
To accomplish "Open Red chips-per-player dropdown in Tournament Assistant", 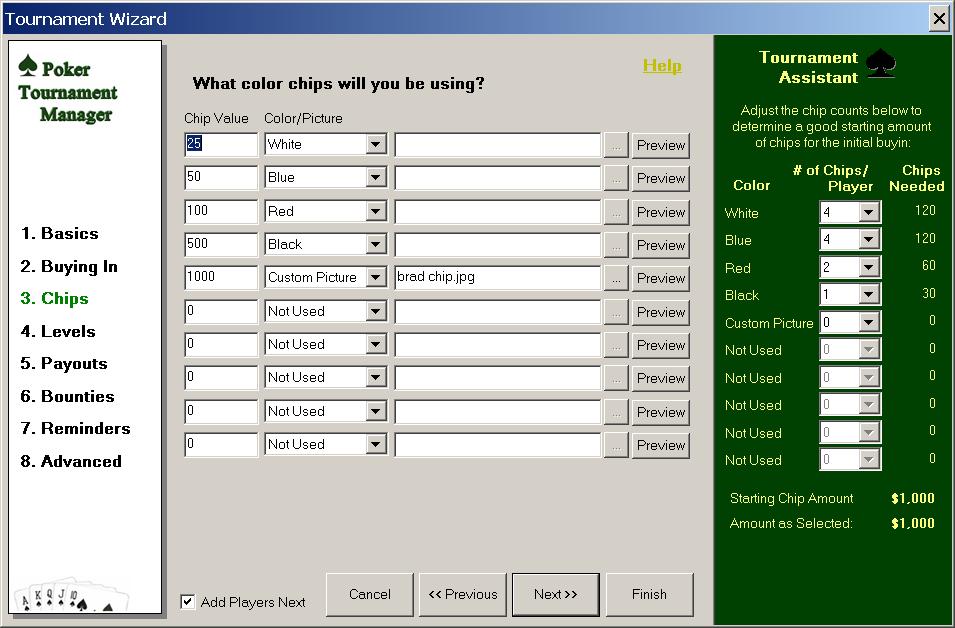I will 866,267.
